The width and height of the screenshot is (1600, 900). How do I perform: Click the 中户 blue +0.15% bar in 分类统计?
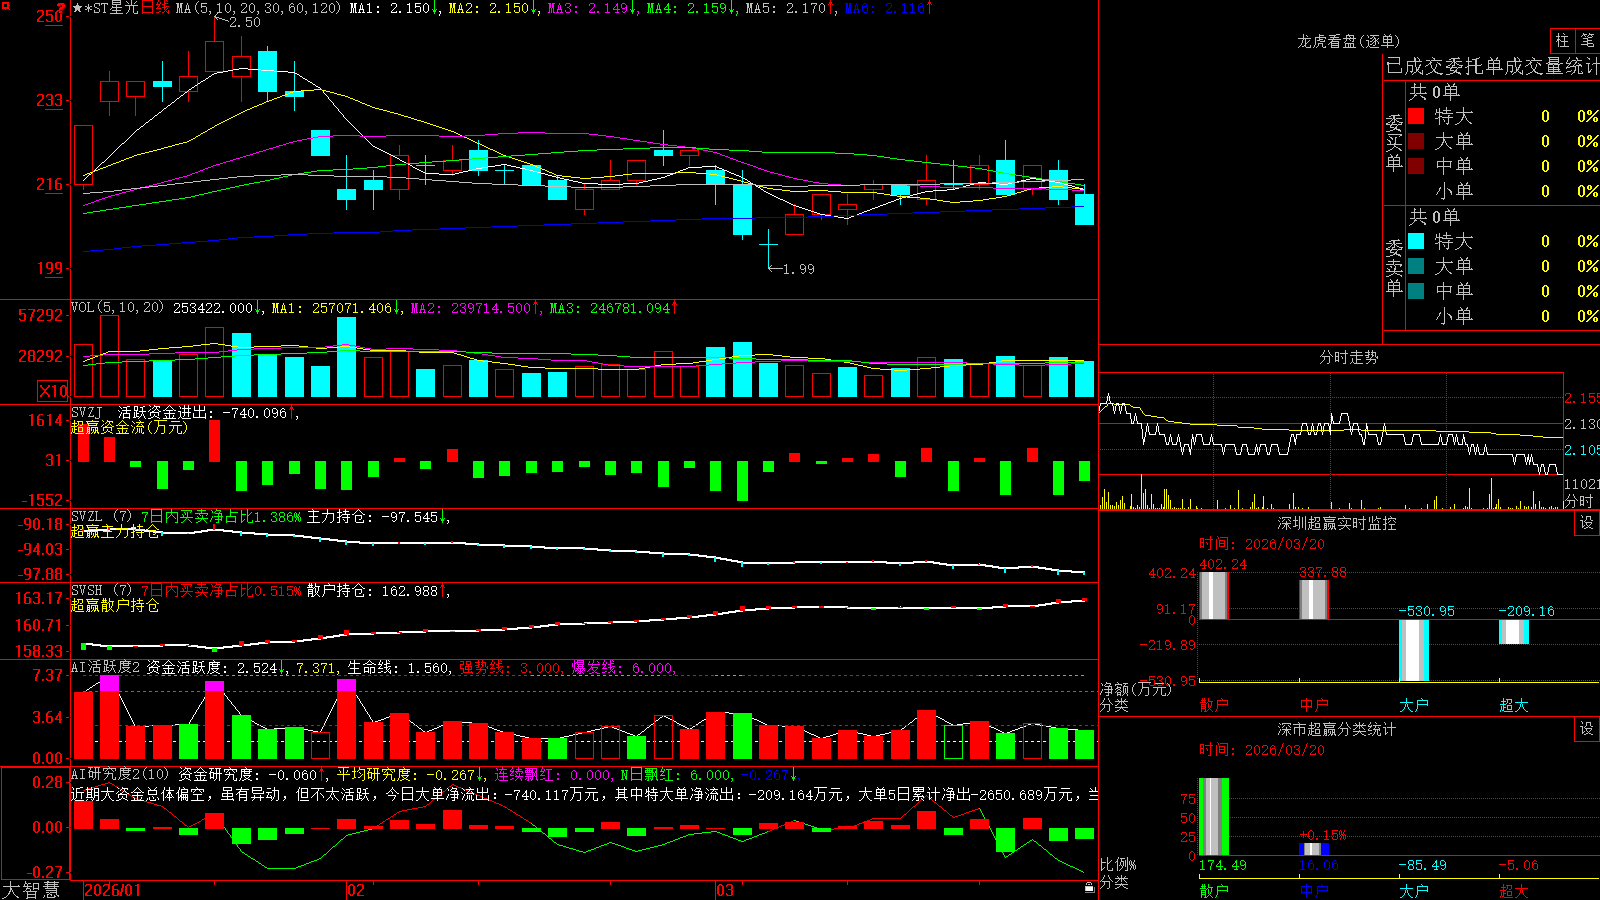pos(1313,849)
